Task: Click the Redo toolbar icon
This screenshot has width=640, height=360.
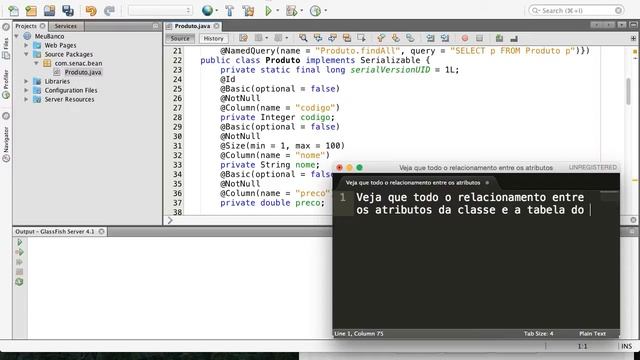Action: click(x=109, y=11)
